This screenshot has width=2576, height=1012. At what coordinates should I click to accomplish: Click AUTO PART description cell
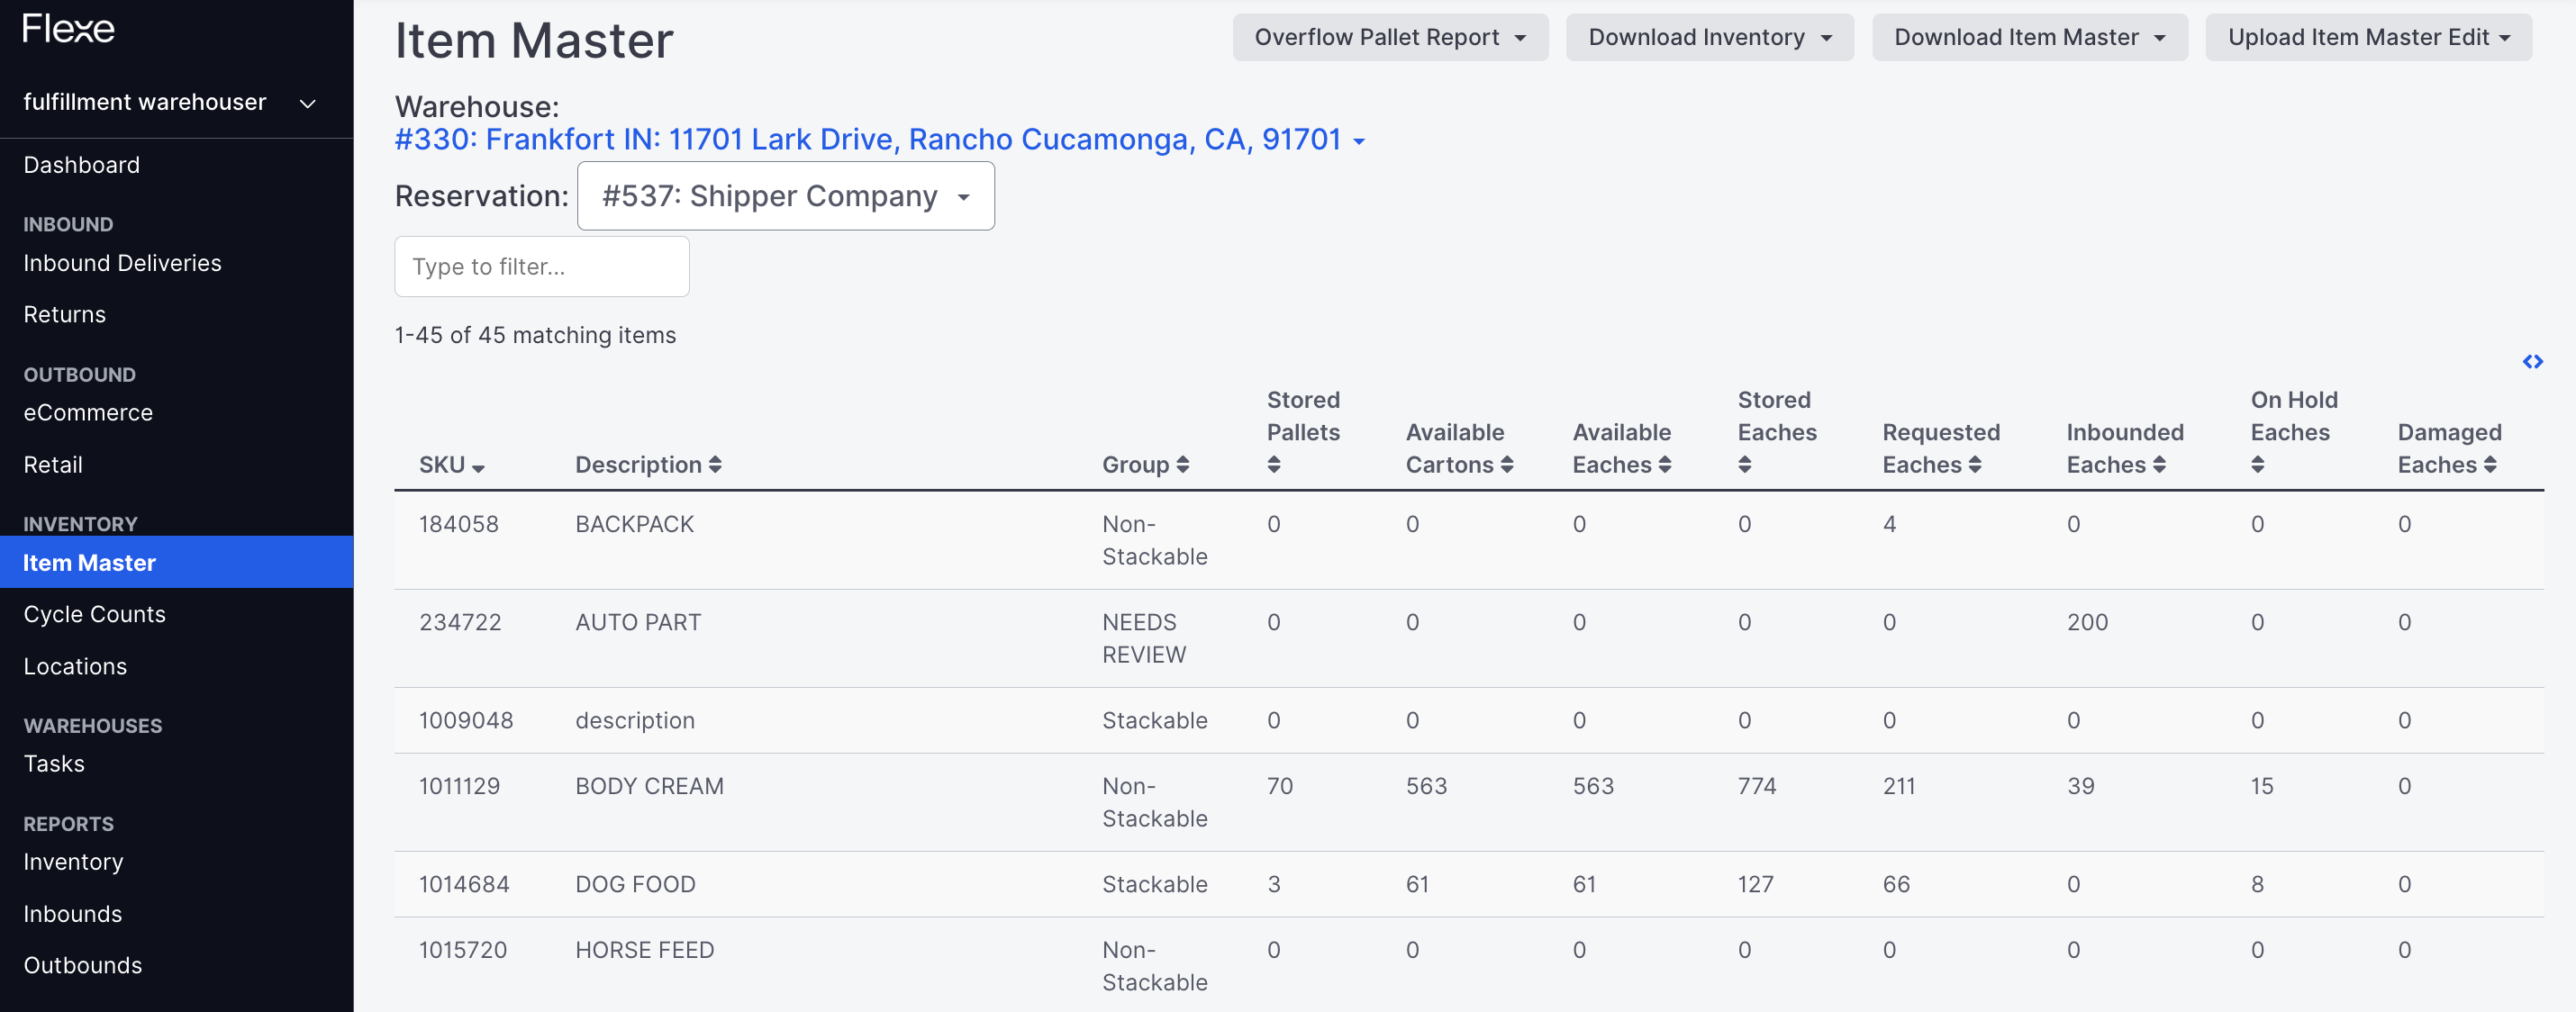coord(638,623)
